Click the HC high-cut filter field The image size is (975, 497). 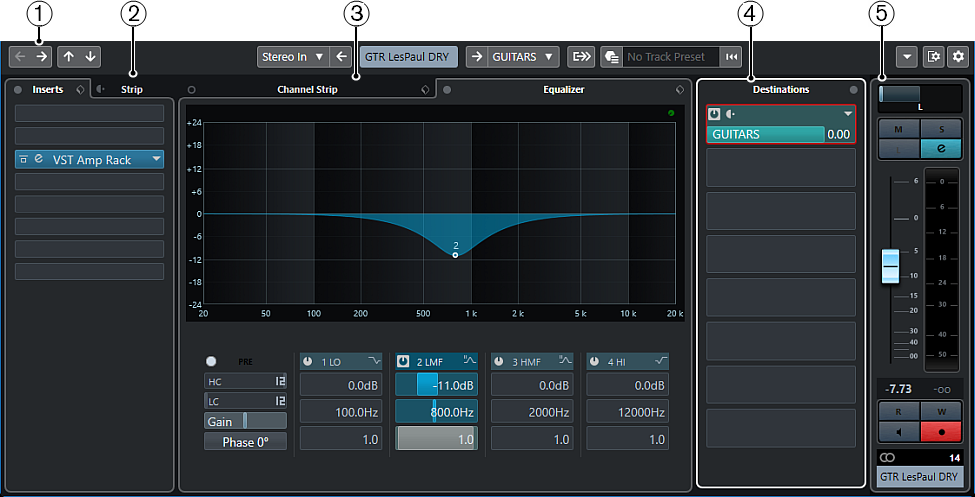245,381
